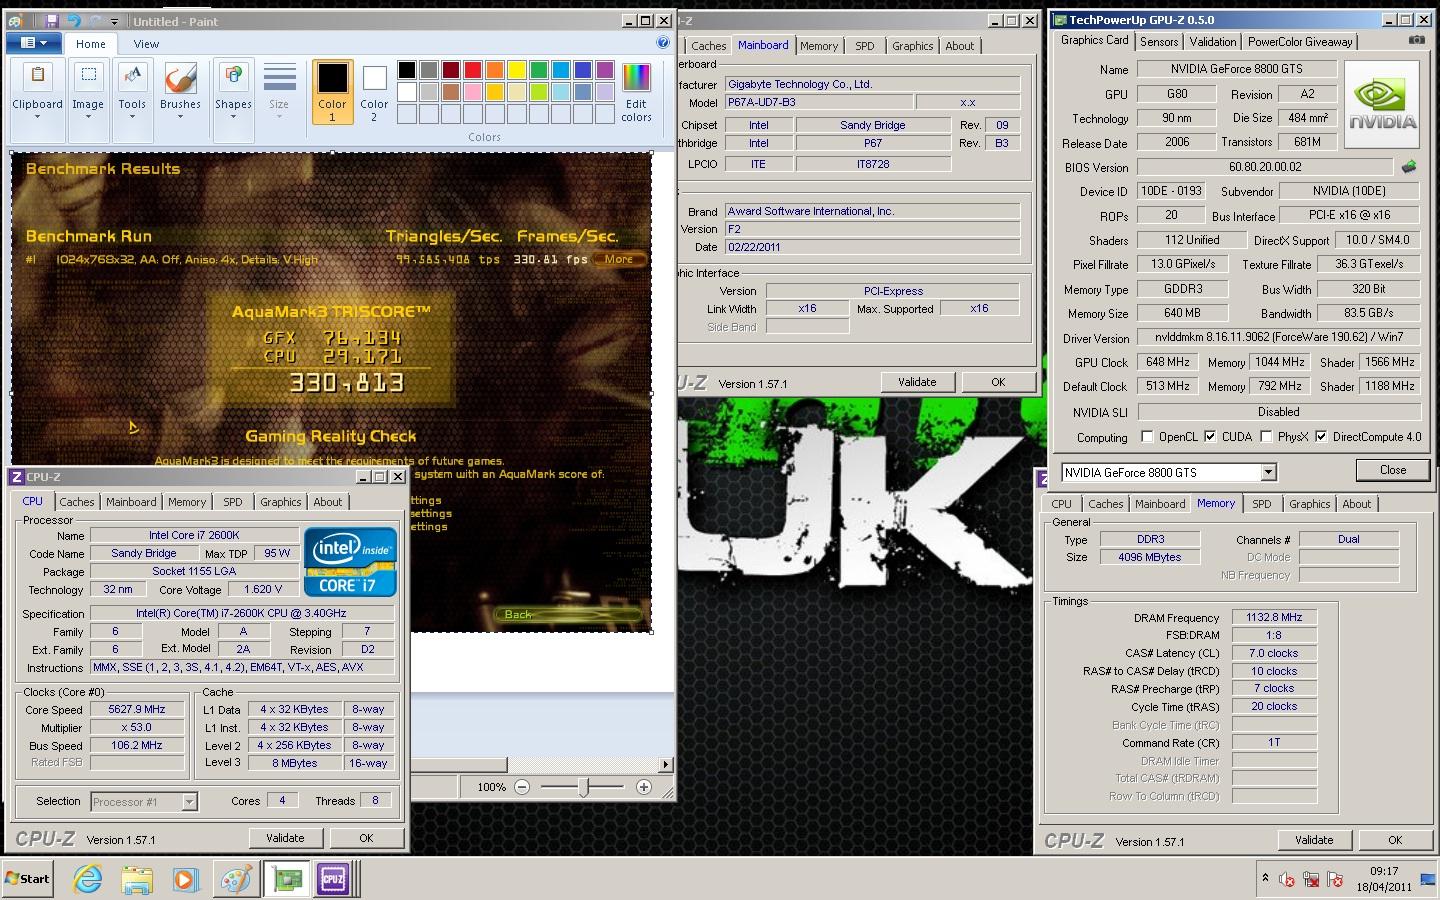The image size is (1440, 900).
Task: Show hidden system tray icons
Action: (1265, 878)
